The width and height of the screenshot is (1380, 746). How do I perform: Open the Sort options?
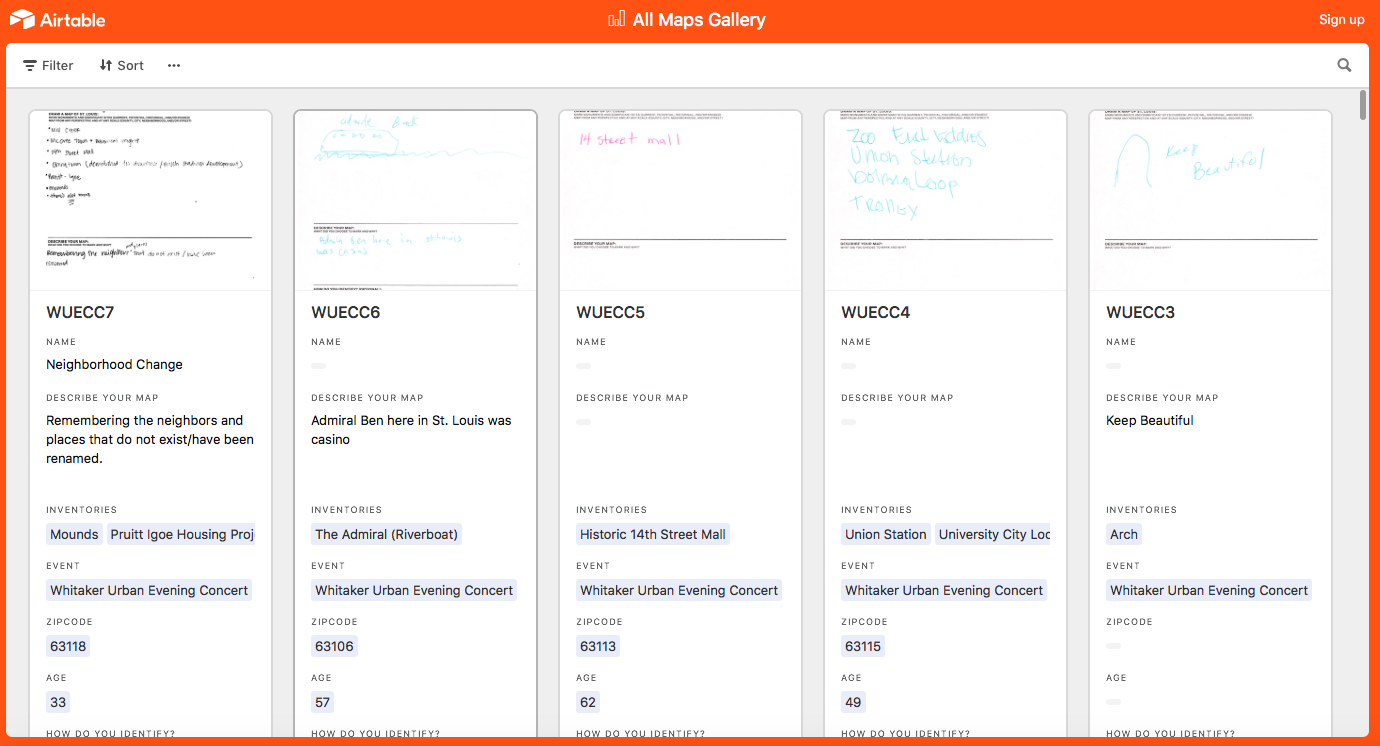[121, 65]
